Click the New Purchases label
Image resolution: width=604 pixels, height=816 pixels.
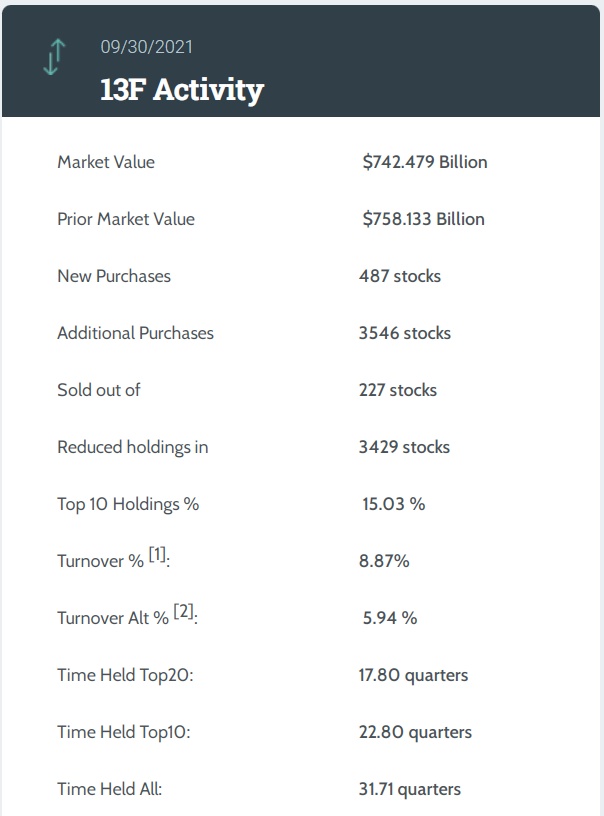pos(114,276)
